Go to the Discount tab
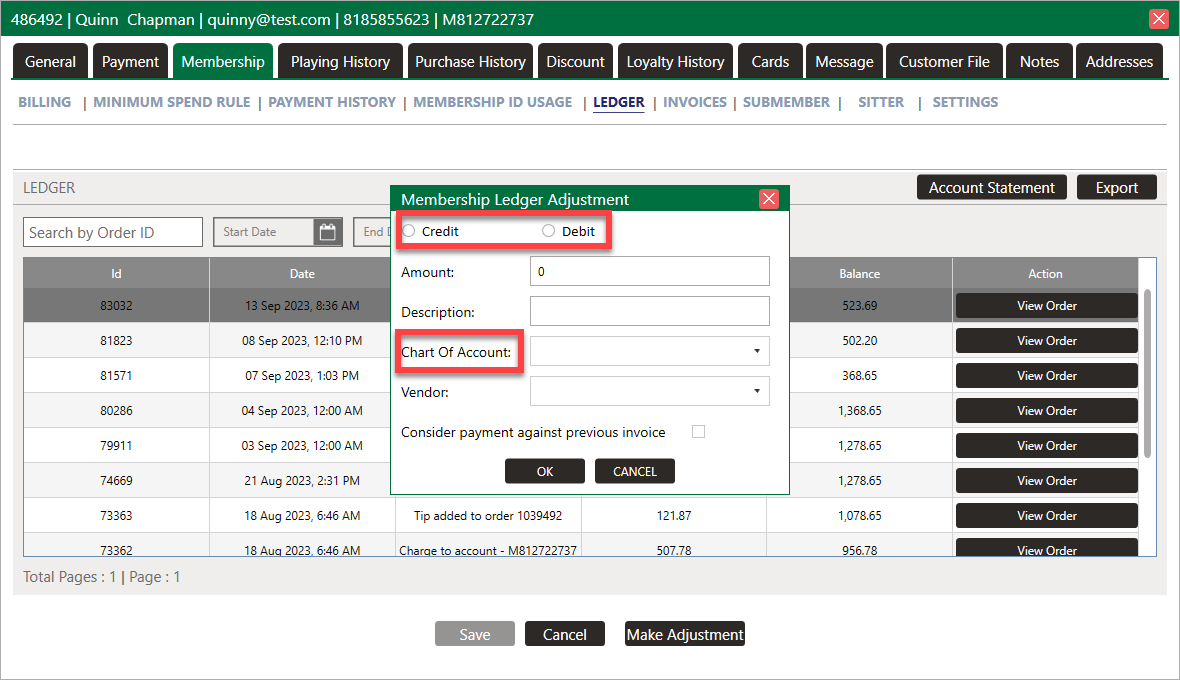The width and height of the screenshot is (1180, 680). tap(575, 62)
